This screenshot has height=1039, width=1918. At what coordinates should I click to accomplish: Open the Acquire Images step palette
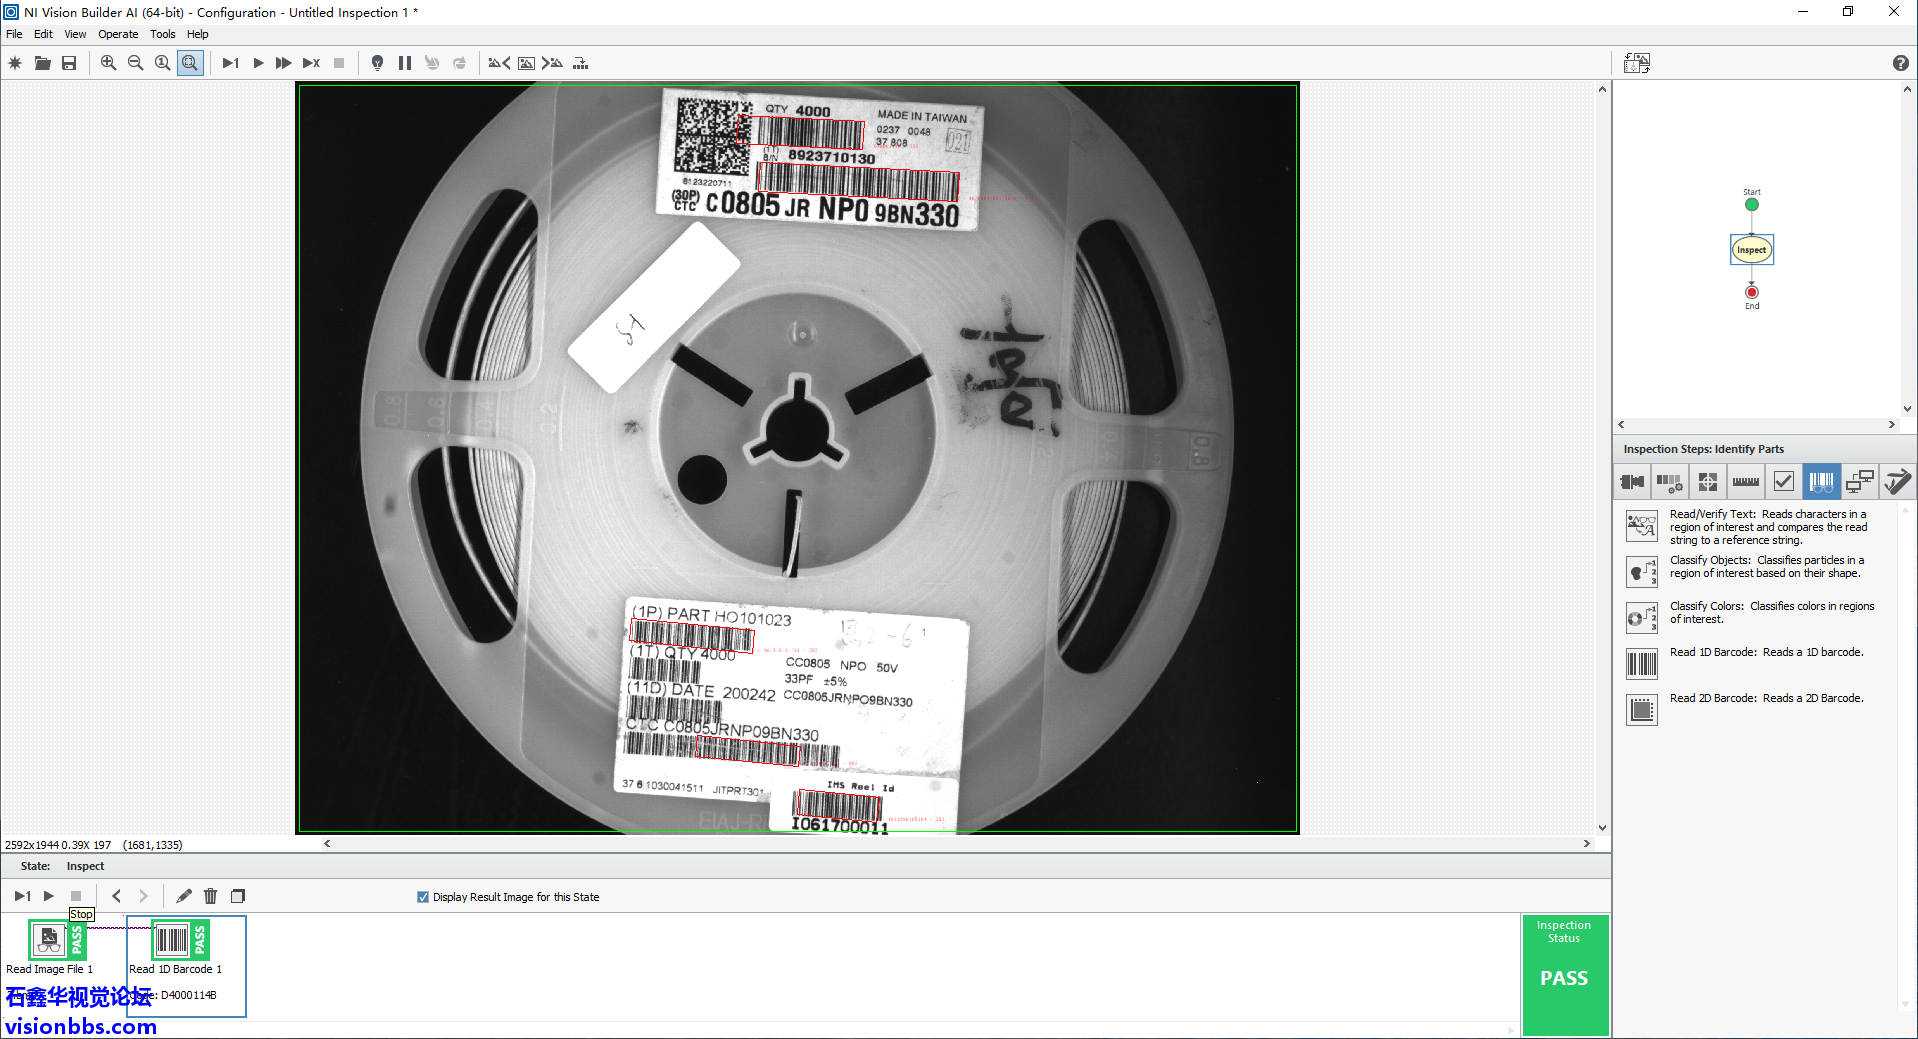(x=1632, y=482)
